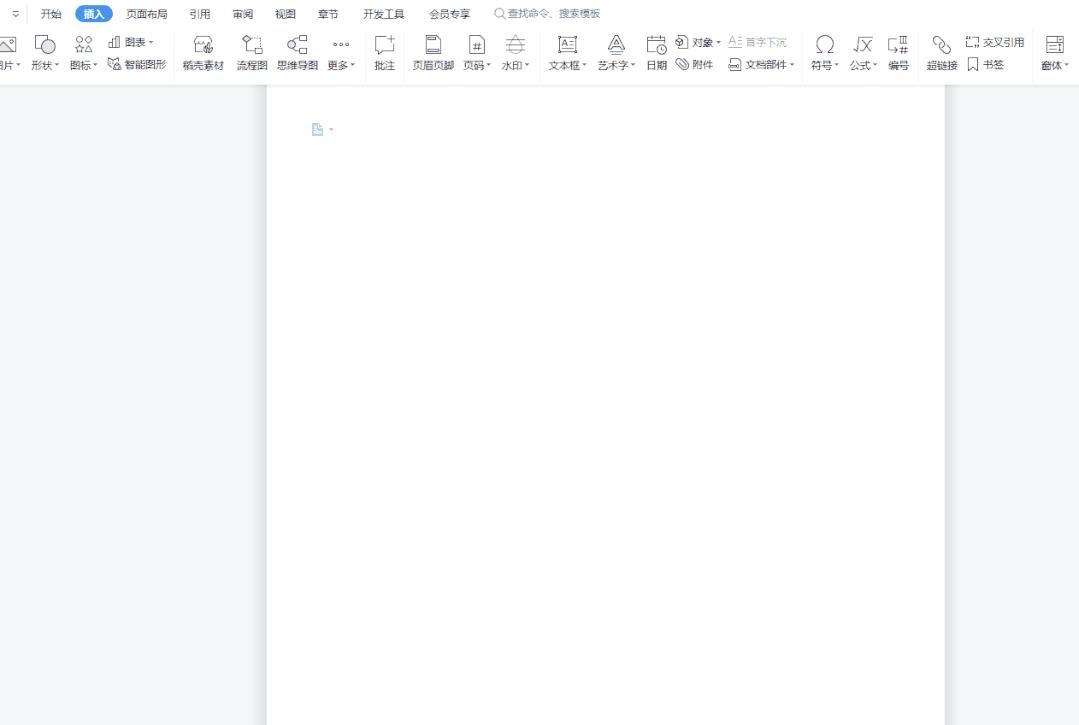Add a comment with 批注
The height and width of the screenshot is (725, 1079).
click(x=385, y=53)
